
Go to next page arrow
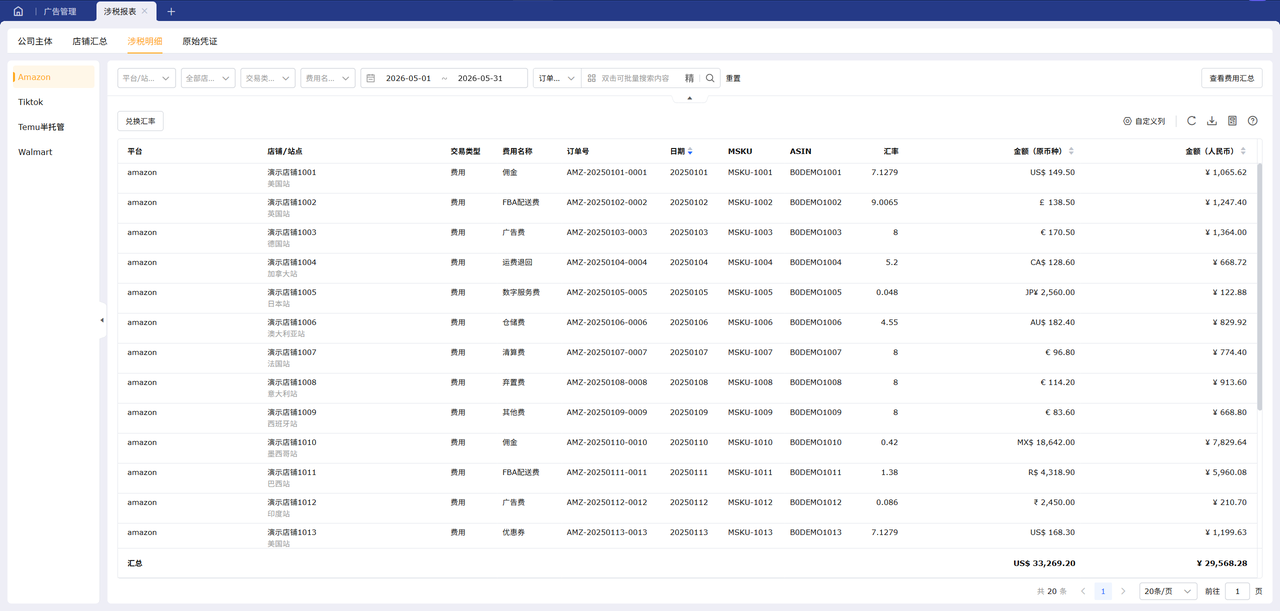[x=1123, y=592]
